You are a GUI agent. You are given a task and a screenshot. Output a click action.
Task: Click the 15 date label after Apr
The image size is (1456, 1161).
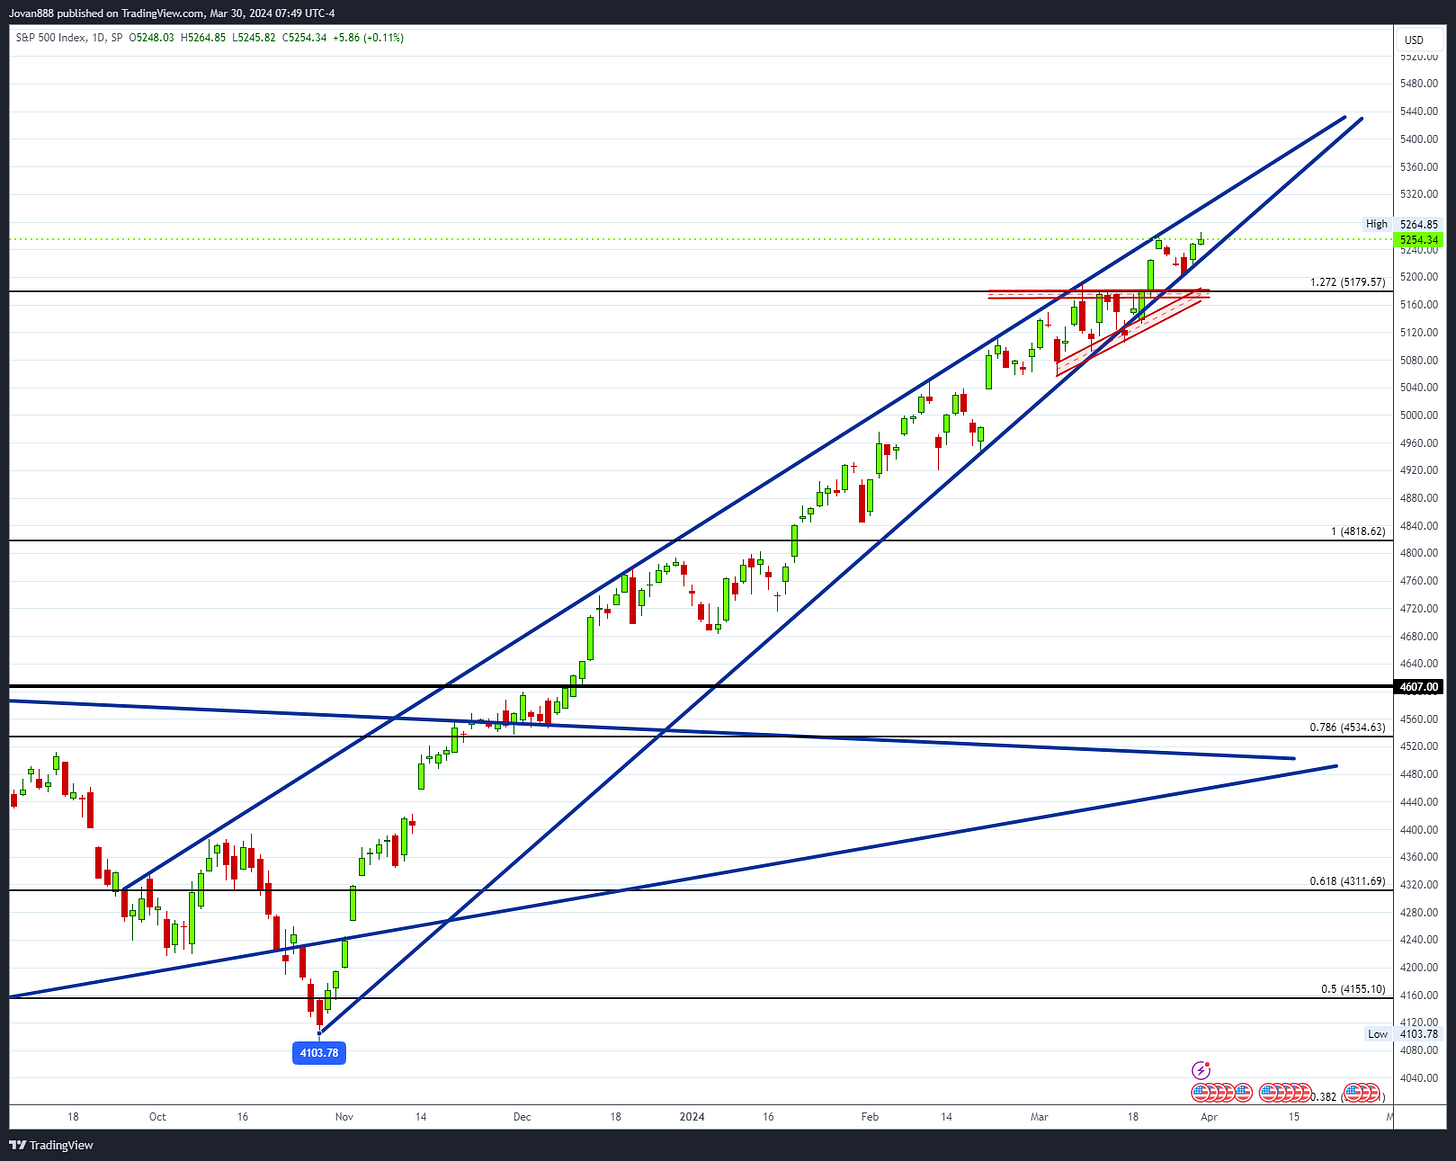[x=1294, y=1117]
